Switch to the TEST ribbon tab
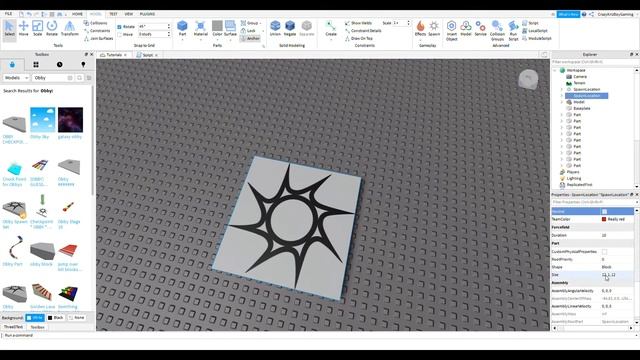The width and height of the screenshot is (640, 360). (113, 14)
